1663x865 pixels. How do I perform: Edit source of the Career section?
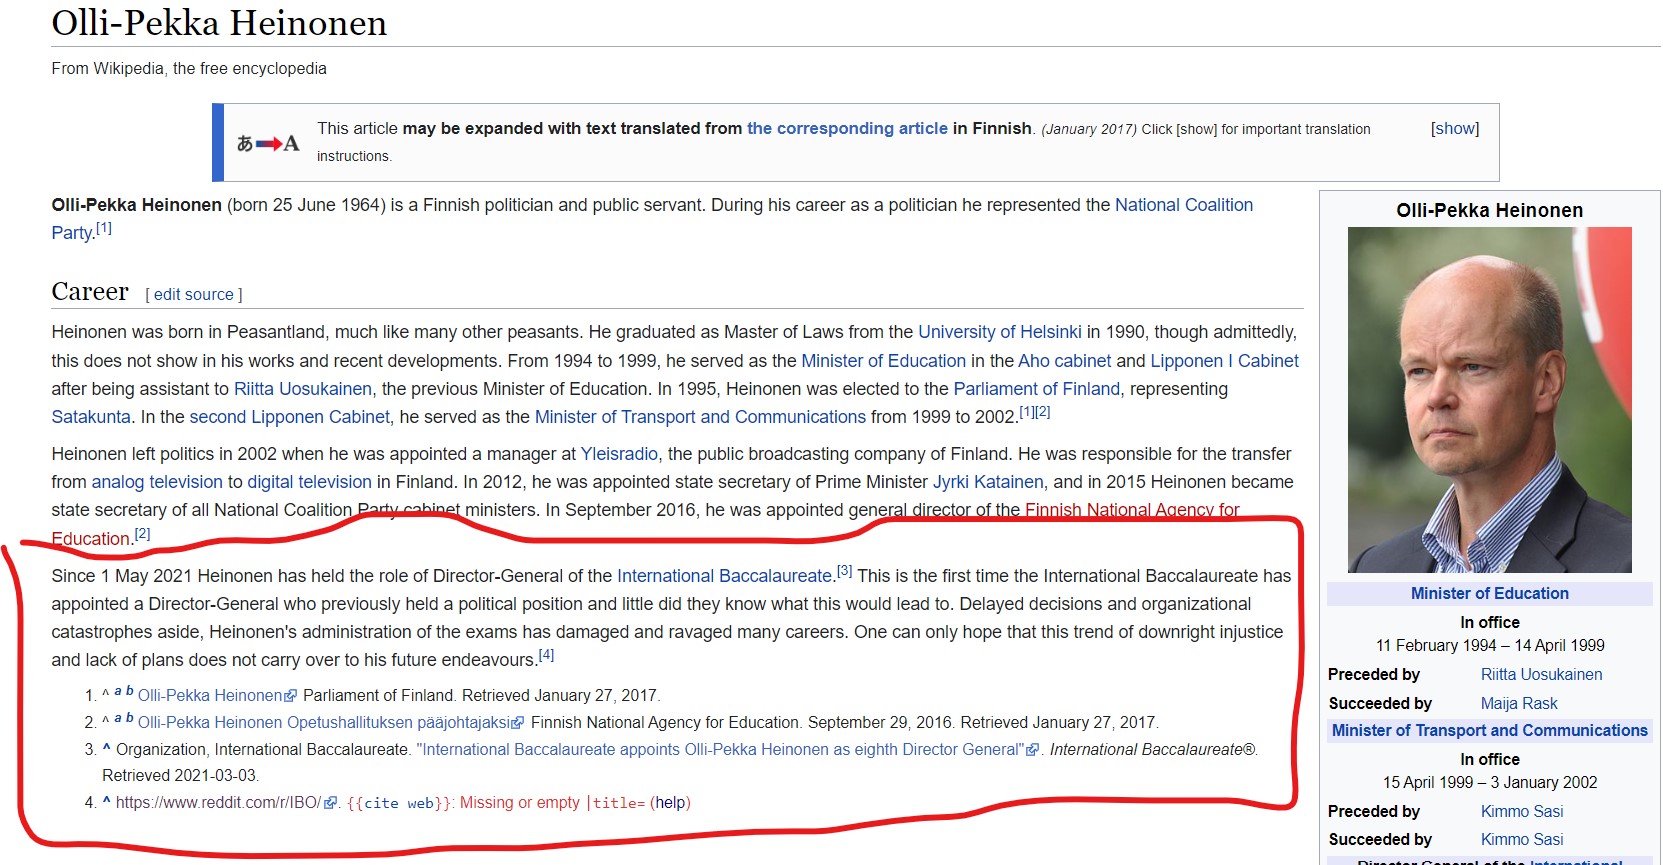194,294
